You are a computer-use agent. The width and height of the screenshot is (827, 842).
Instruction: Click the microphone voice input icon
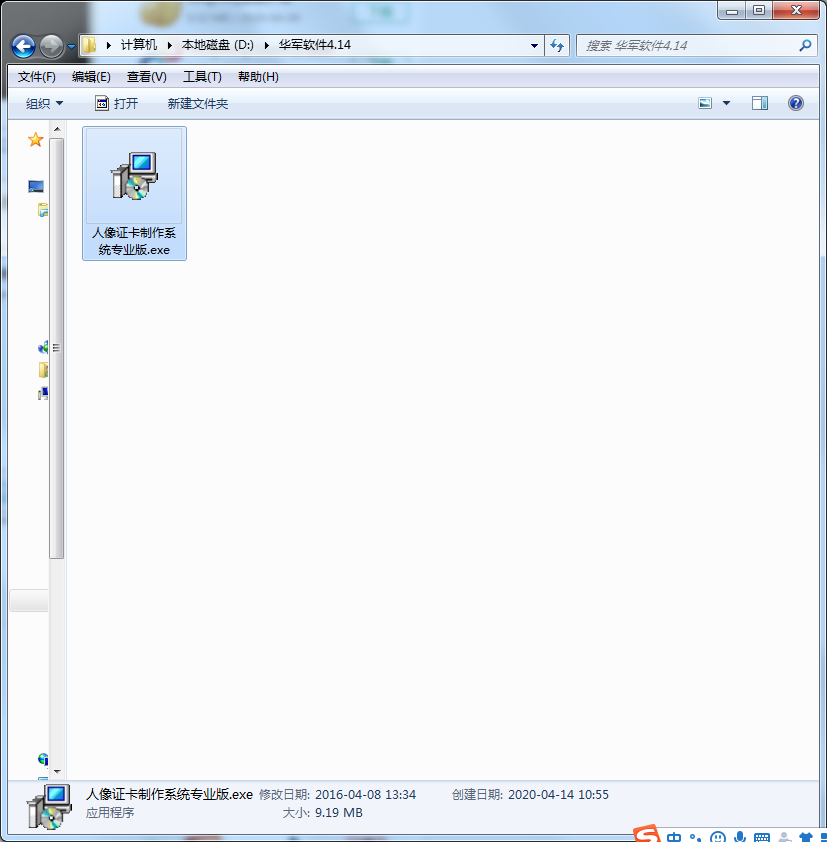(740, 837)
